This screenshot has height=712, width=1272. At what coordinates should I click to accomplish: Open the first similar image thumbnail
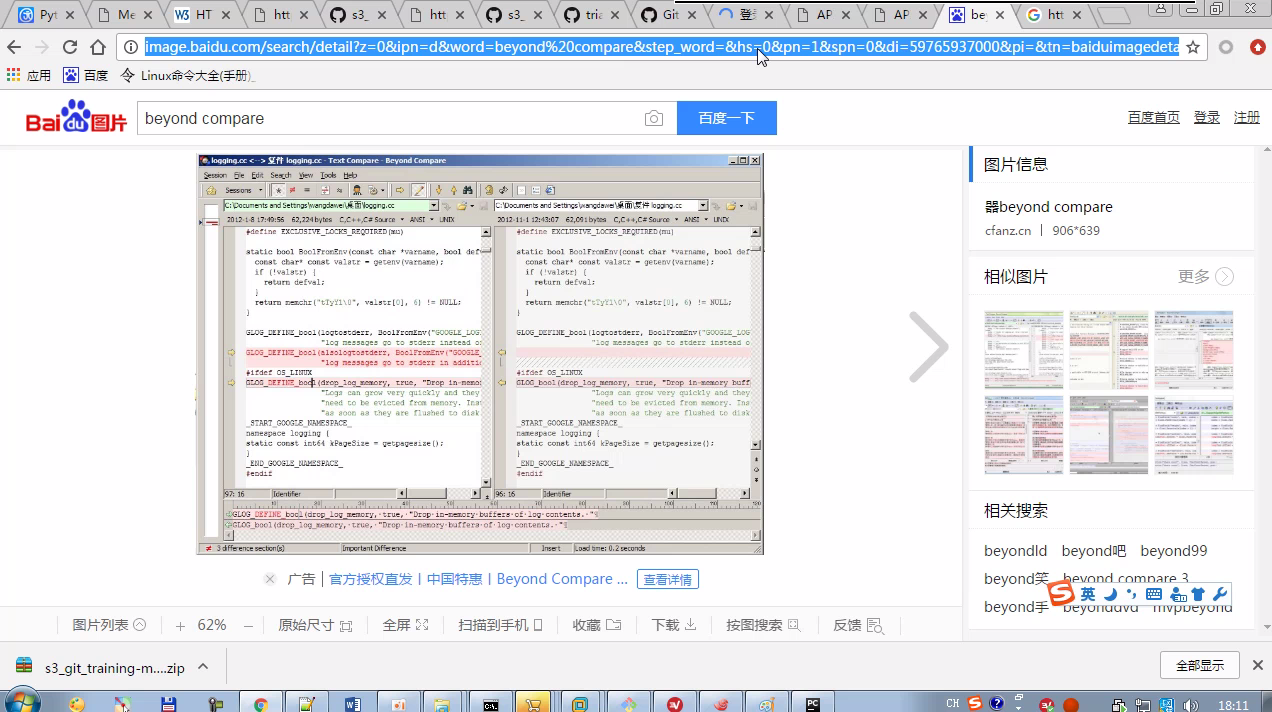[1024, 349]
